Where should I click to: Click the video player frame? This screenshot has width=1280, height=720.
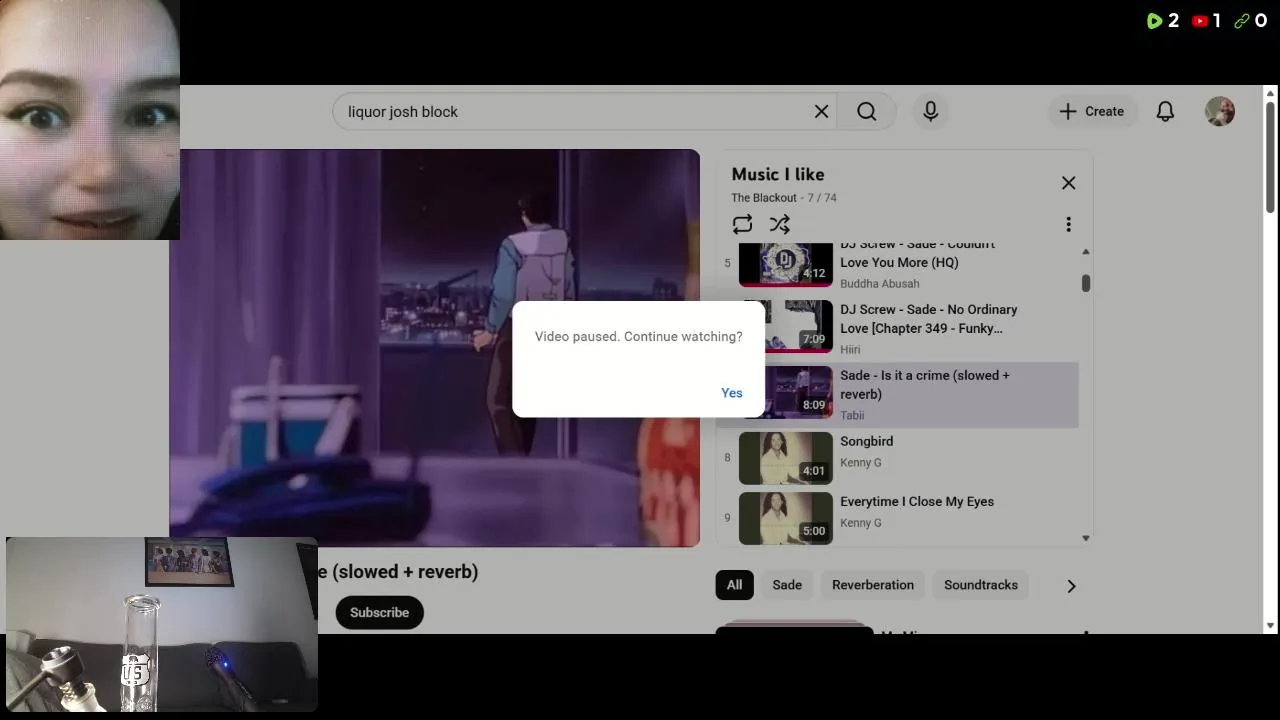pyautogui.click(x=435, y=348)
